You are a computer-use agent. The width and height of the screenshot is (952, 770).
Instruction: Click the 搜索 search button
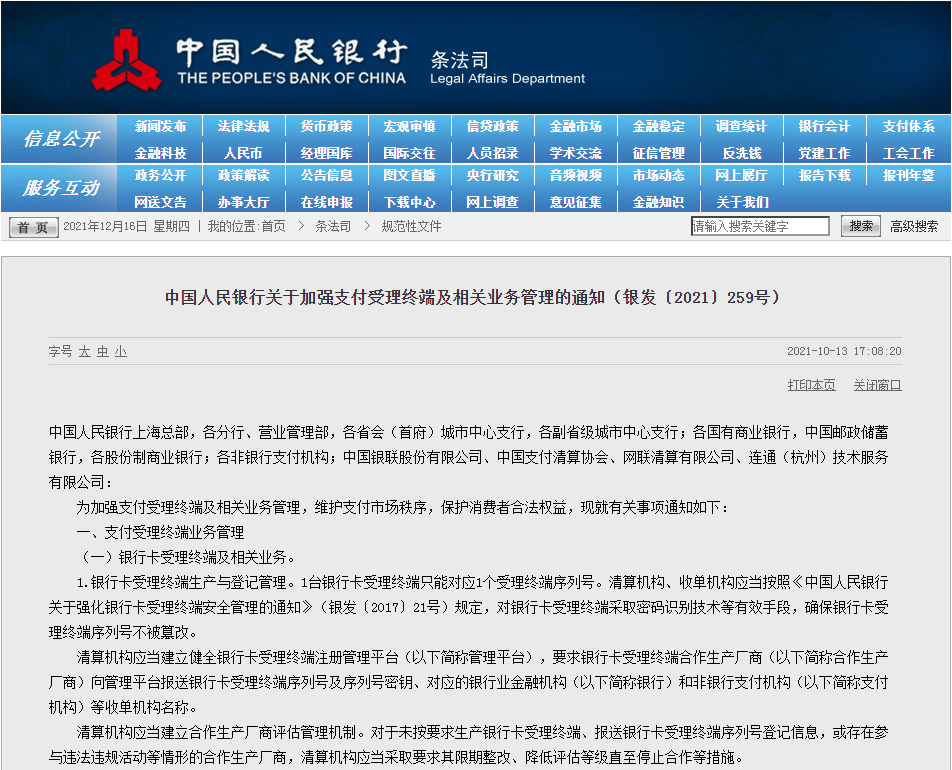tap(861, 226)
